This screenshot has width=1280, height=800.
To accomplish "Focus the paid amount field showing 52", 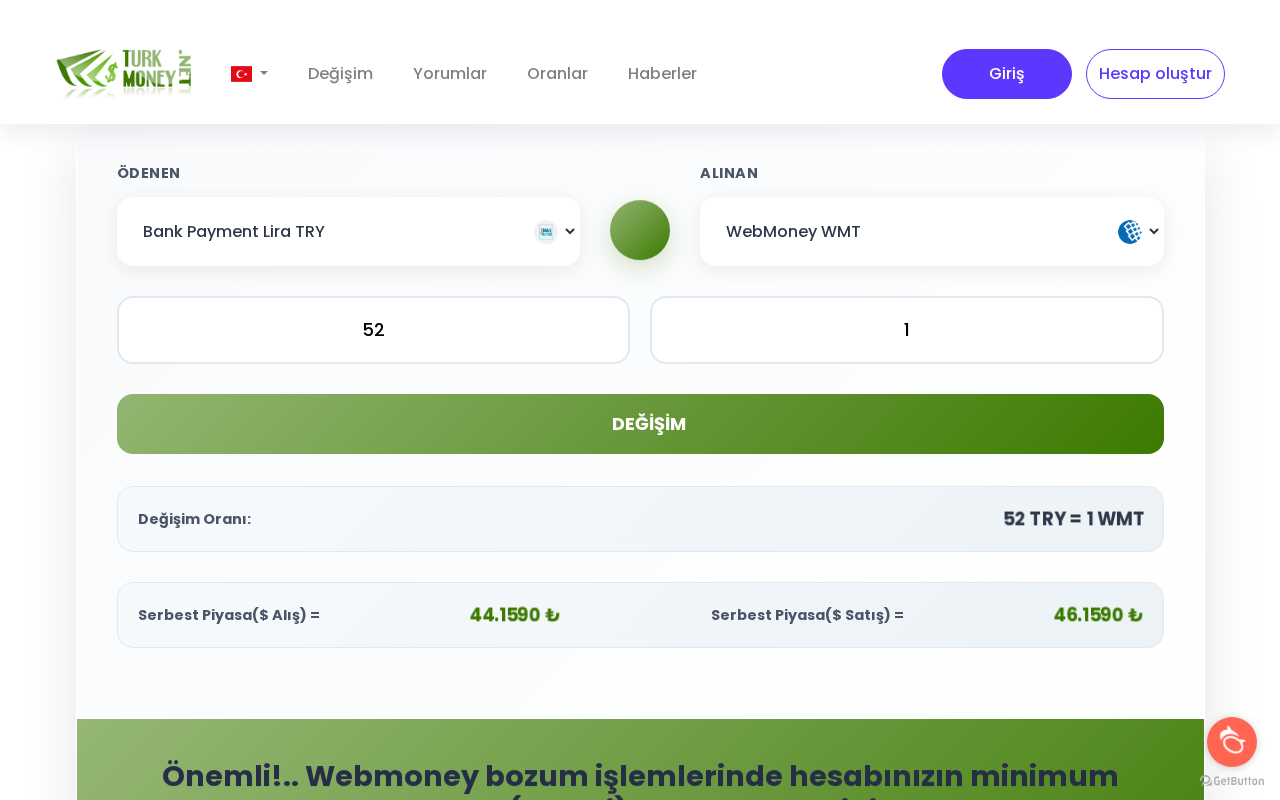I will [x=373, y=330].
